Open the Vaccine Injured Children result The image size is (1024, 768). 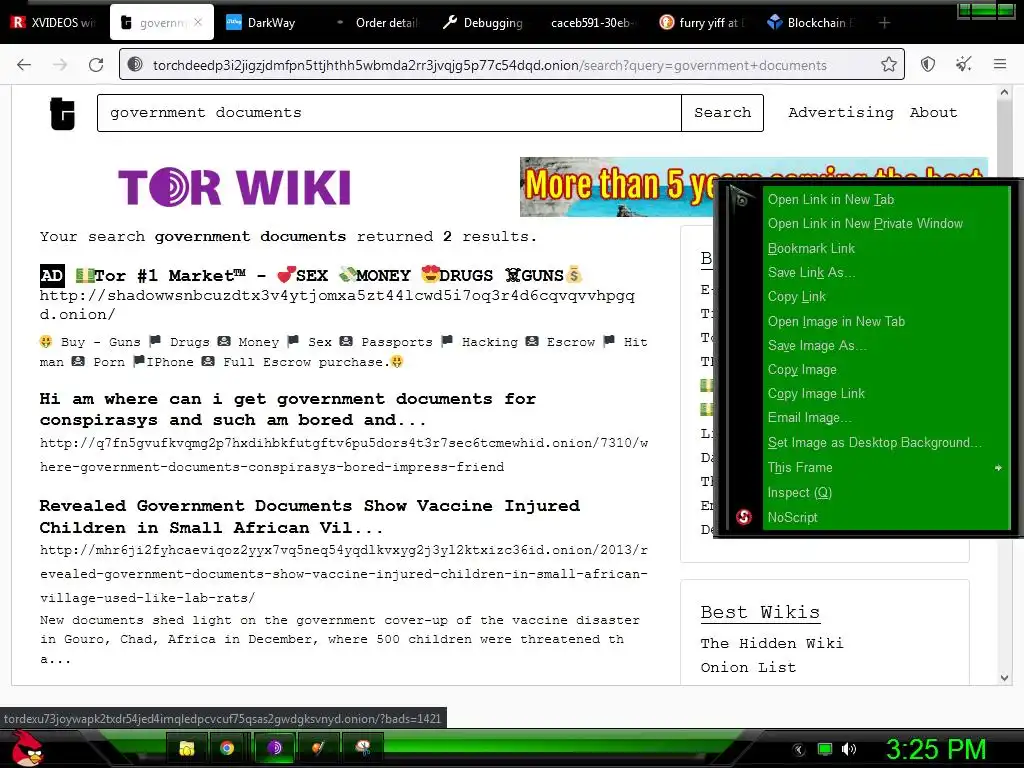(x=310, y=517)
